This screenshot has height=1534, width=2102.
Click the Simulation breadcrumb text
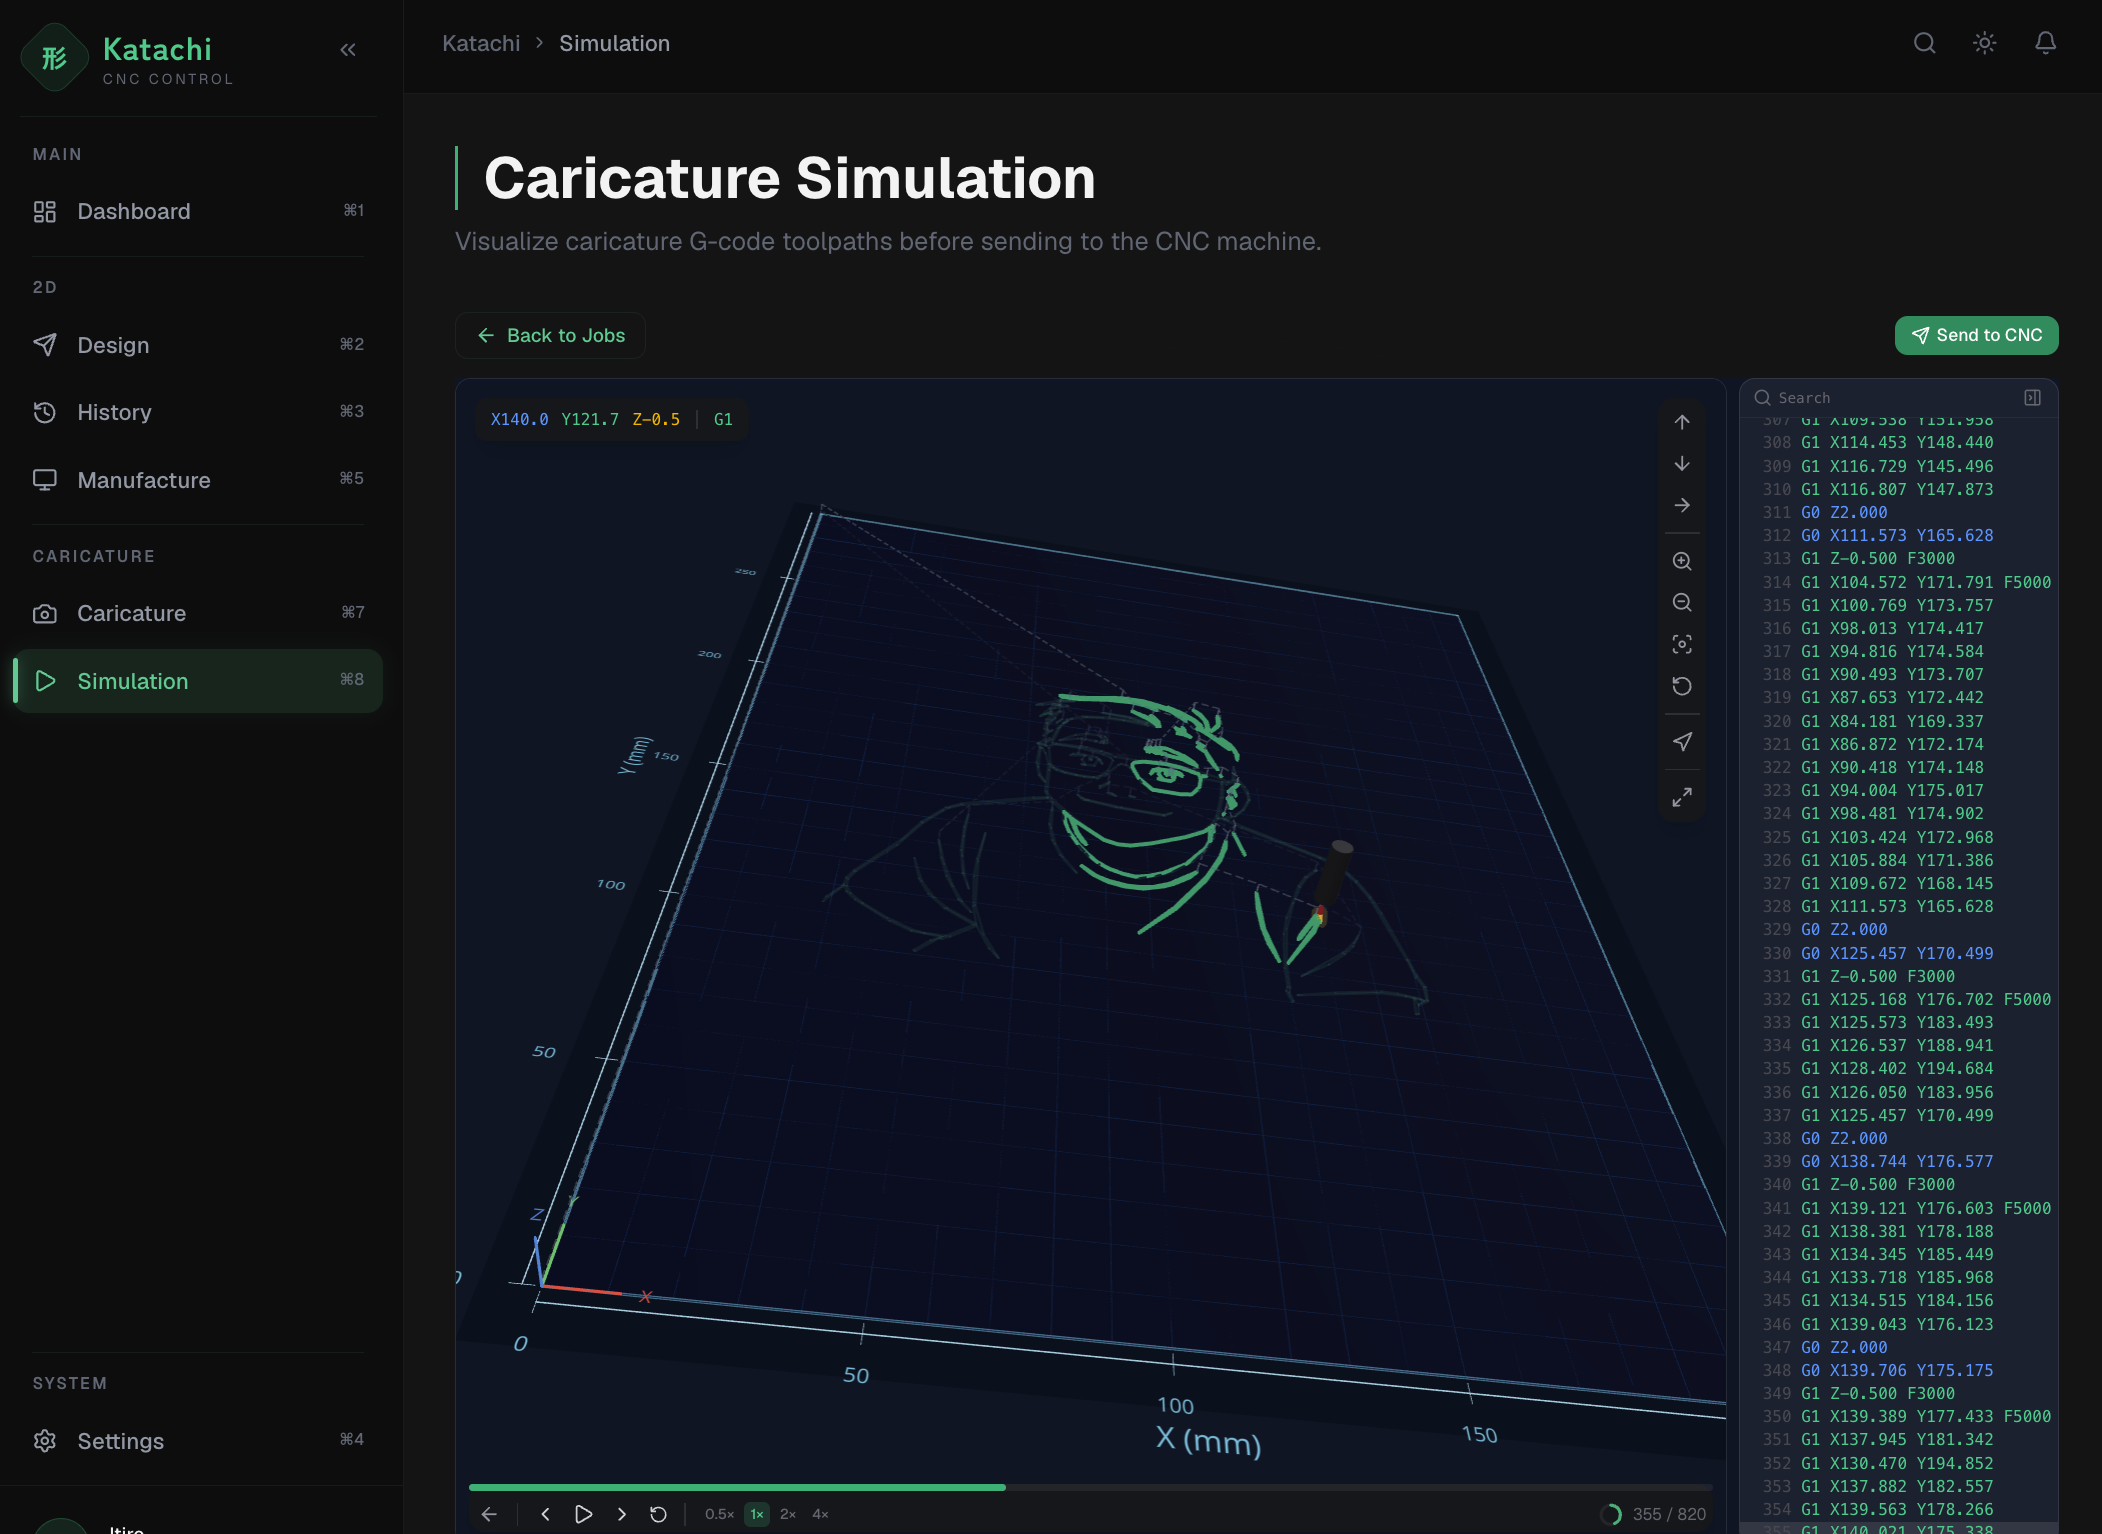coord(614,43)
